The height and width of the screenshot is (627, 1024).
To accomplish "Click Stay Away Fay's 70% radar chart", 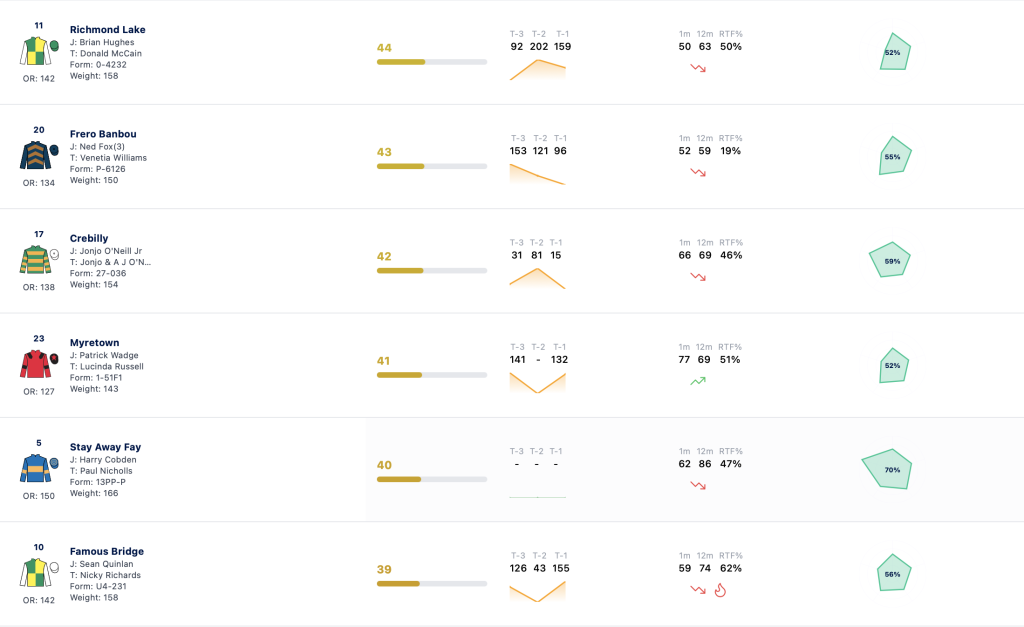I will (x=887, y=469).
